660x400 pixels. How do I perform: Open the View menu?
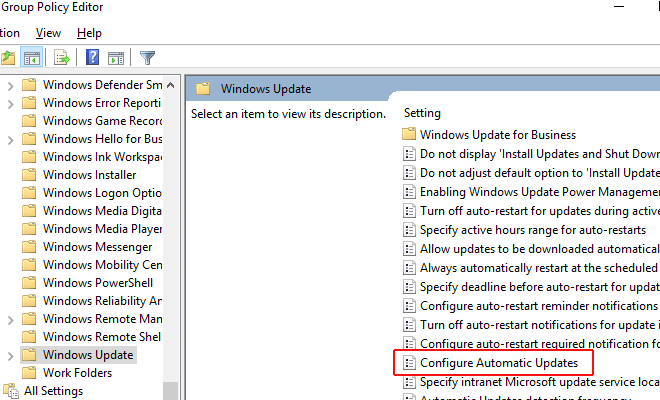pyautogui.click(x=48, y=33)
